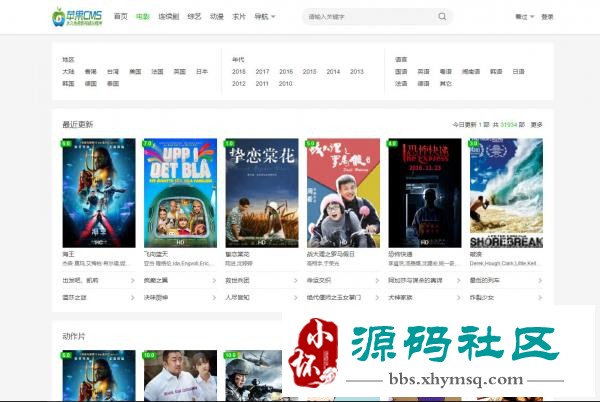Click chevron beside 最后的列车 row

(540, 281)
